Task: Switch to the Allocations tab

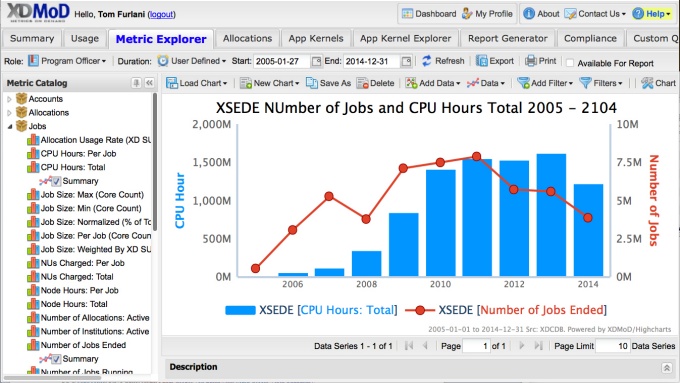Action: pos(247,39)
